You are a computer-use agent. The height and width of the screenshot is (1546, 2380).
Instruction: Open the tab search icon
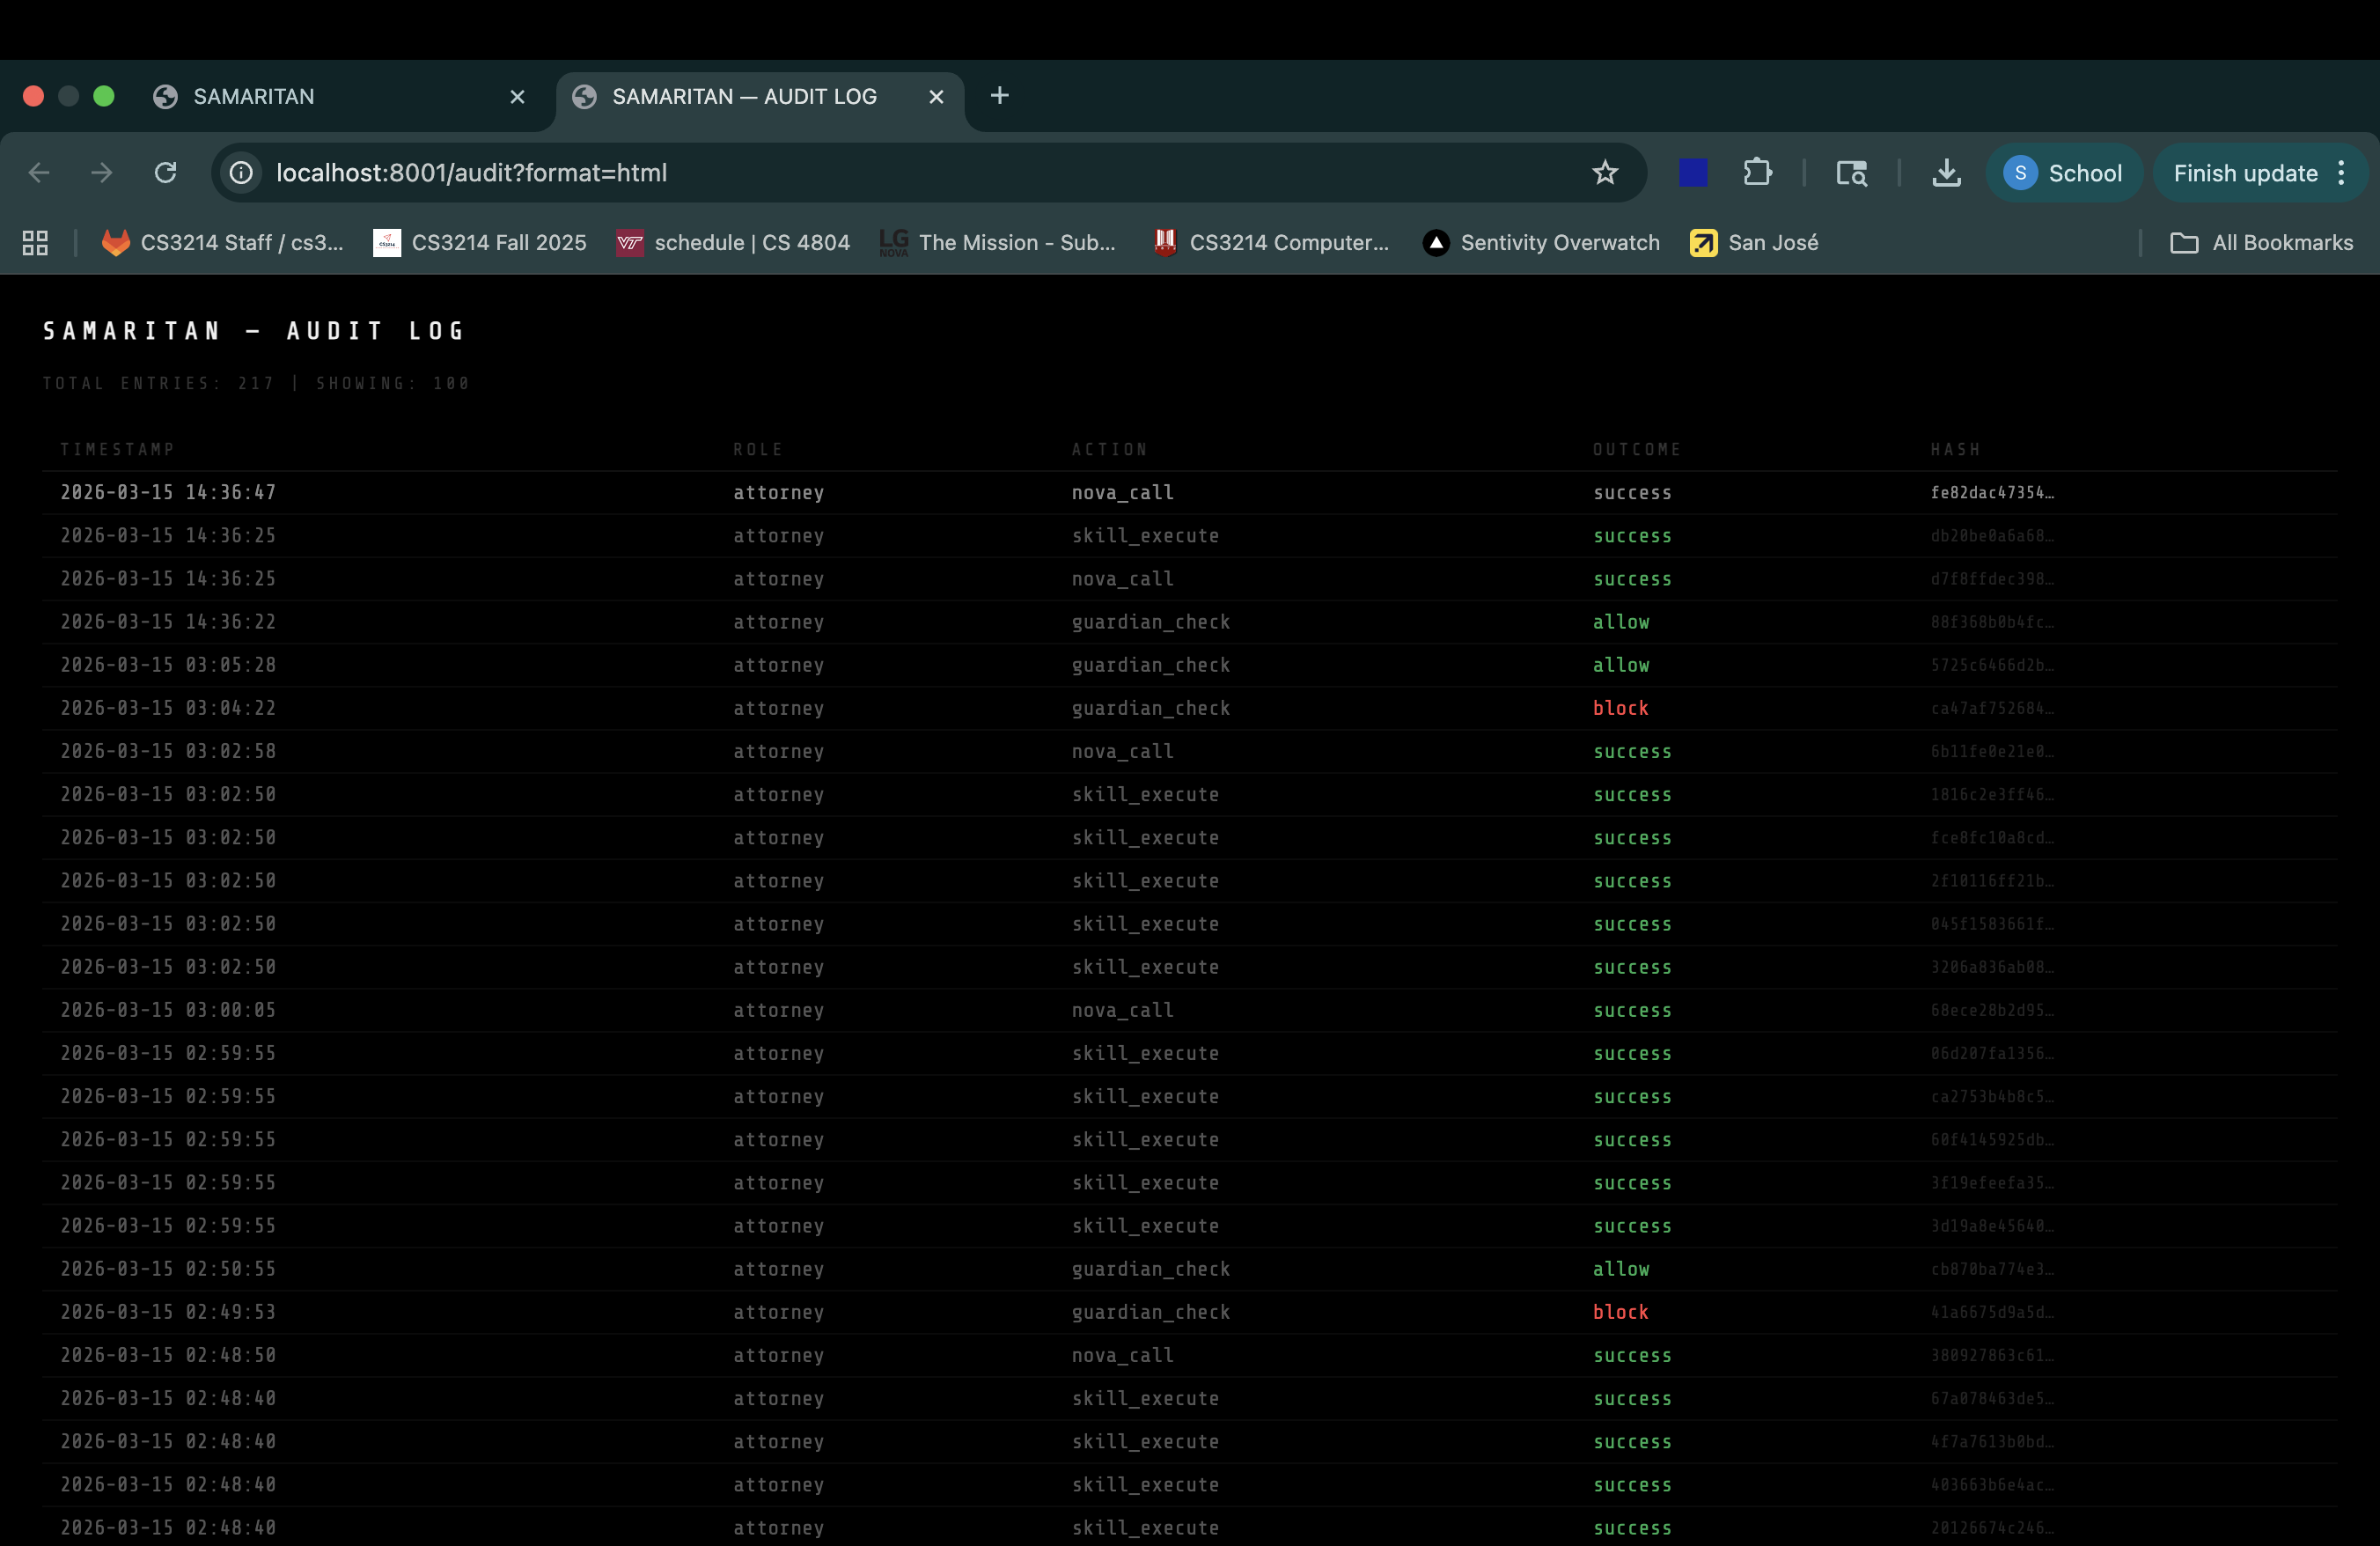click(x=1851, y=173)
